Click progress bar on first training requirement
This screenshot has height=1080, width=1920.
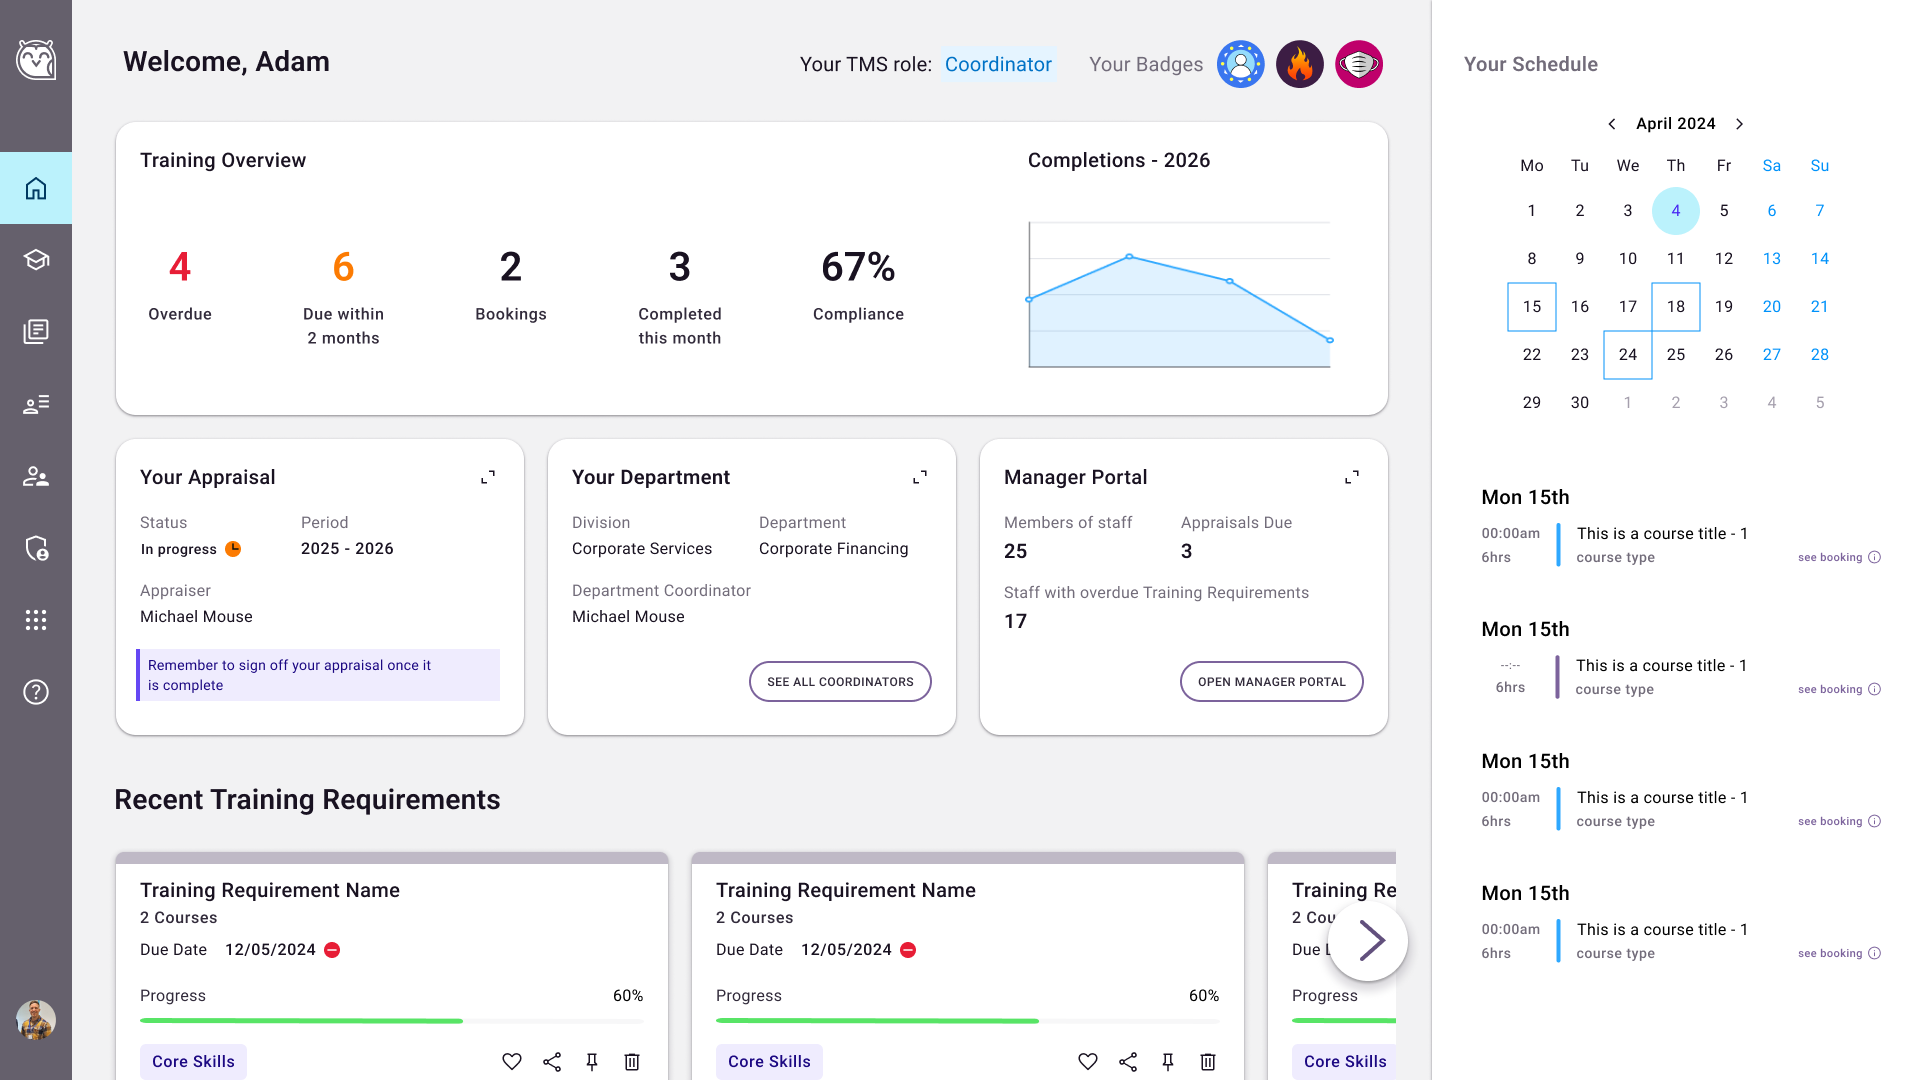coord(391,1021)
